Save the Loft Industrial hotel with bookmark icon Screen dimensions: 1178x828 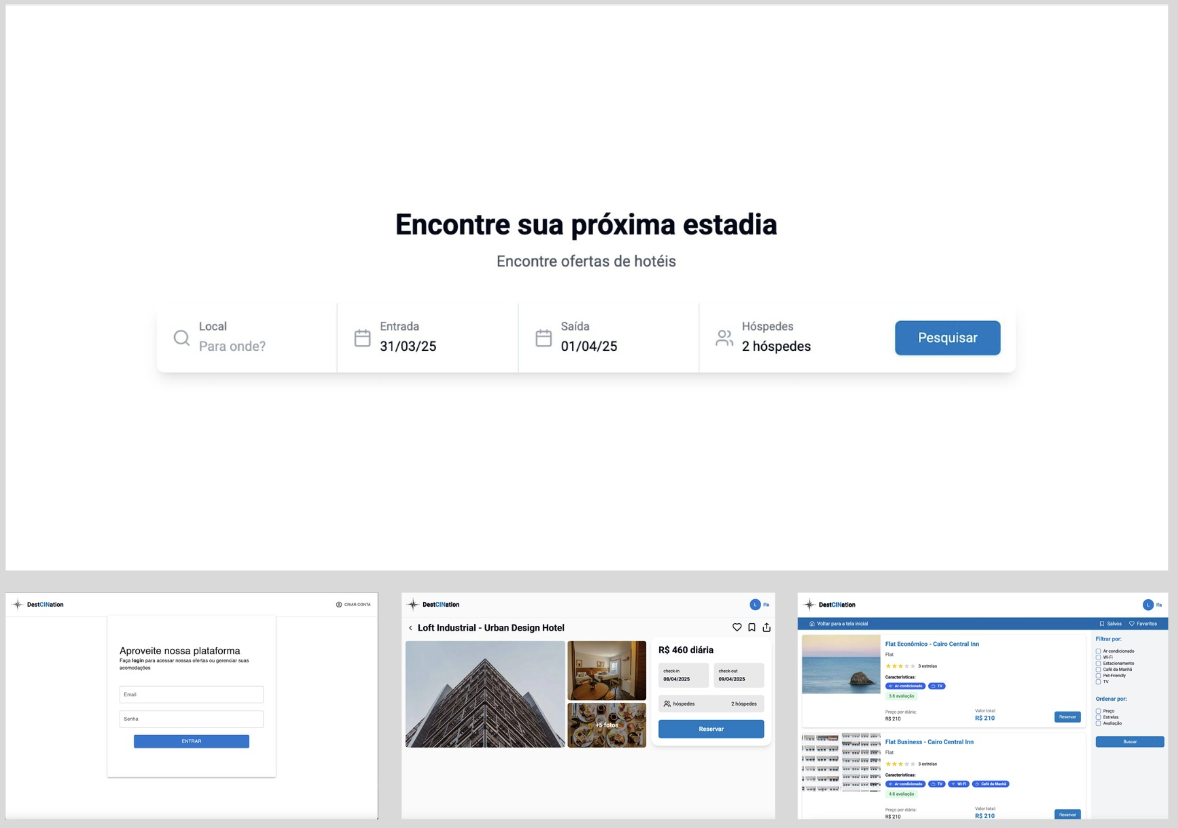pyautogui.click(x=751, y=627)
